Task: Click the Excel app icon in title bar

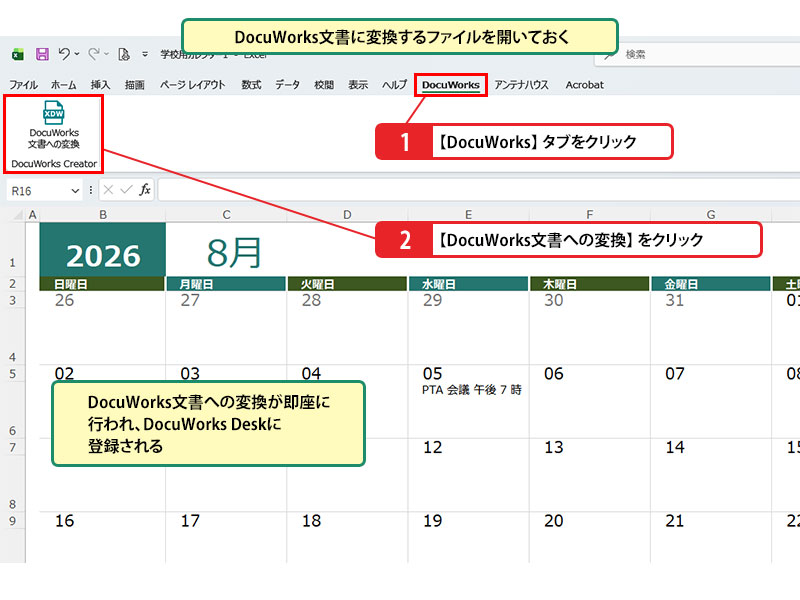Action: point(18,54)
